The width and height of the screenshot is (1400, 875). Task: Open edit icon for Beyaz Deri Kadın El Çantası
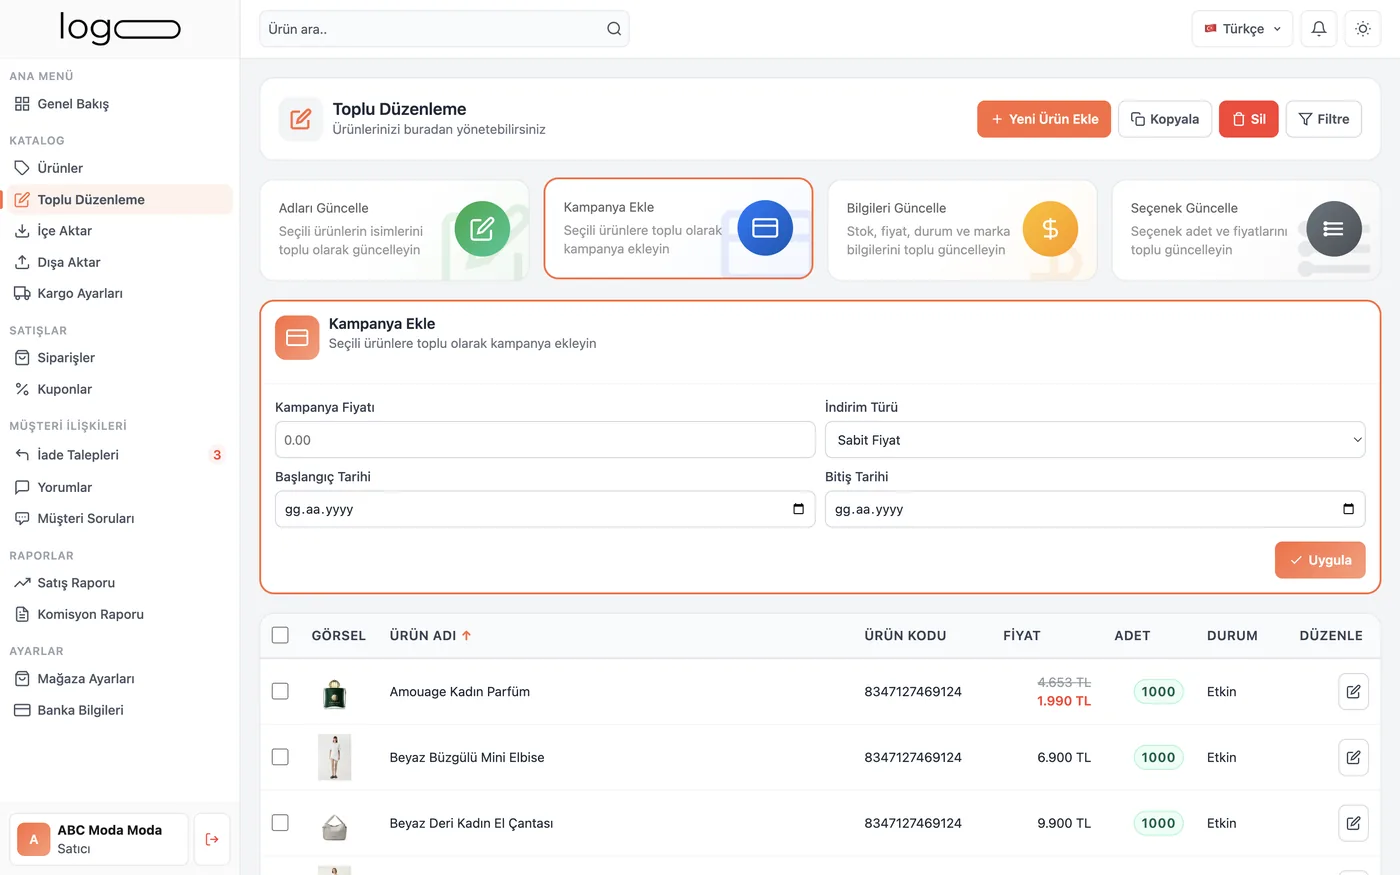point(1353,823)
